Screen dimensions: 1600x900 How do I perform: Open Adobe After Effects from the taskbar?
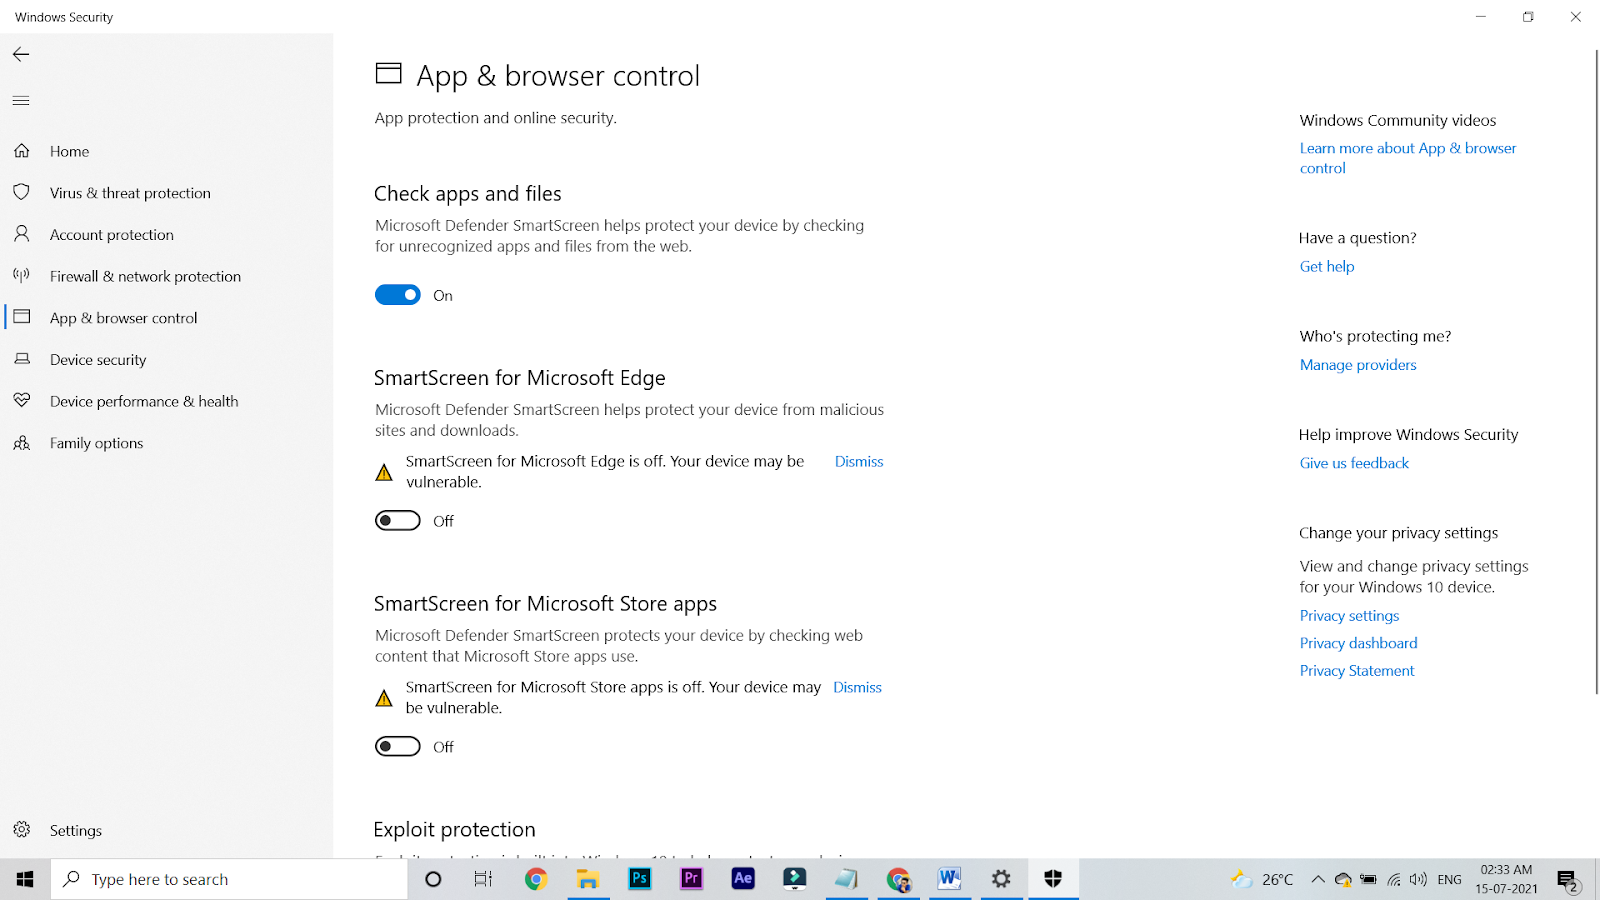coord(743,879)
